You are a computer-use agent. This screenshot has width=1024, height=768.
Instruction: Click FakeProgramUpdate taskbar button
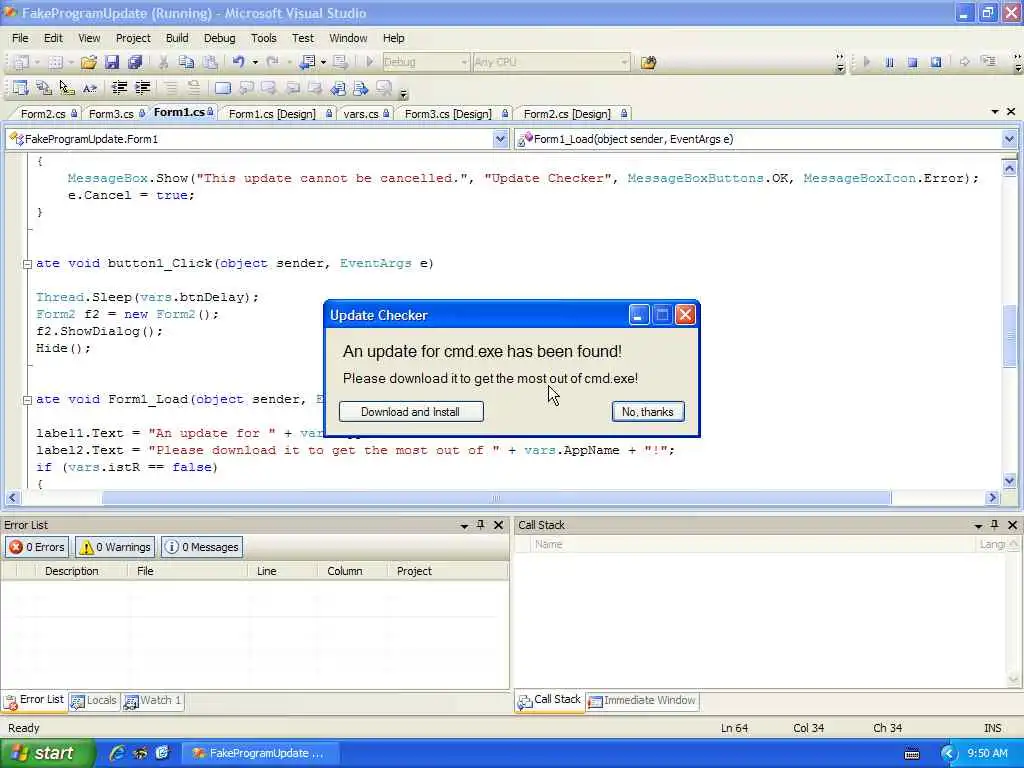(260, 753)
